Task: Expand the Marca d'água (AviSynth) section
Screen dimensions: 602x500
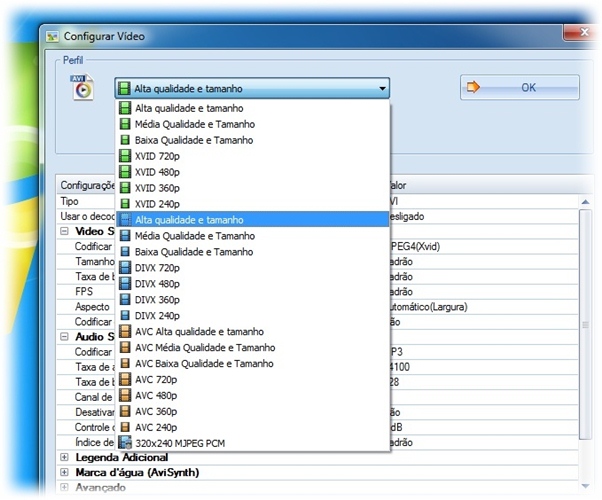Action: click(65, 472)
